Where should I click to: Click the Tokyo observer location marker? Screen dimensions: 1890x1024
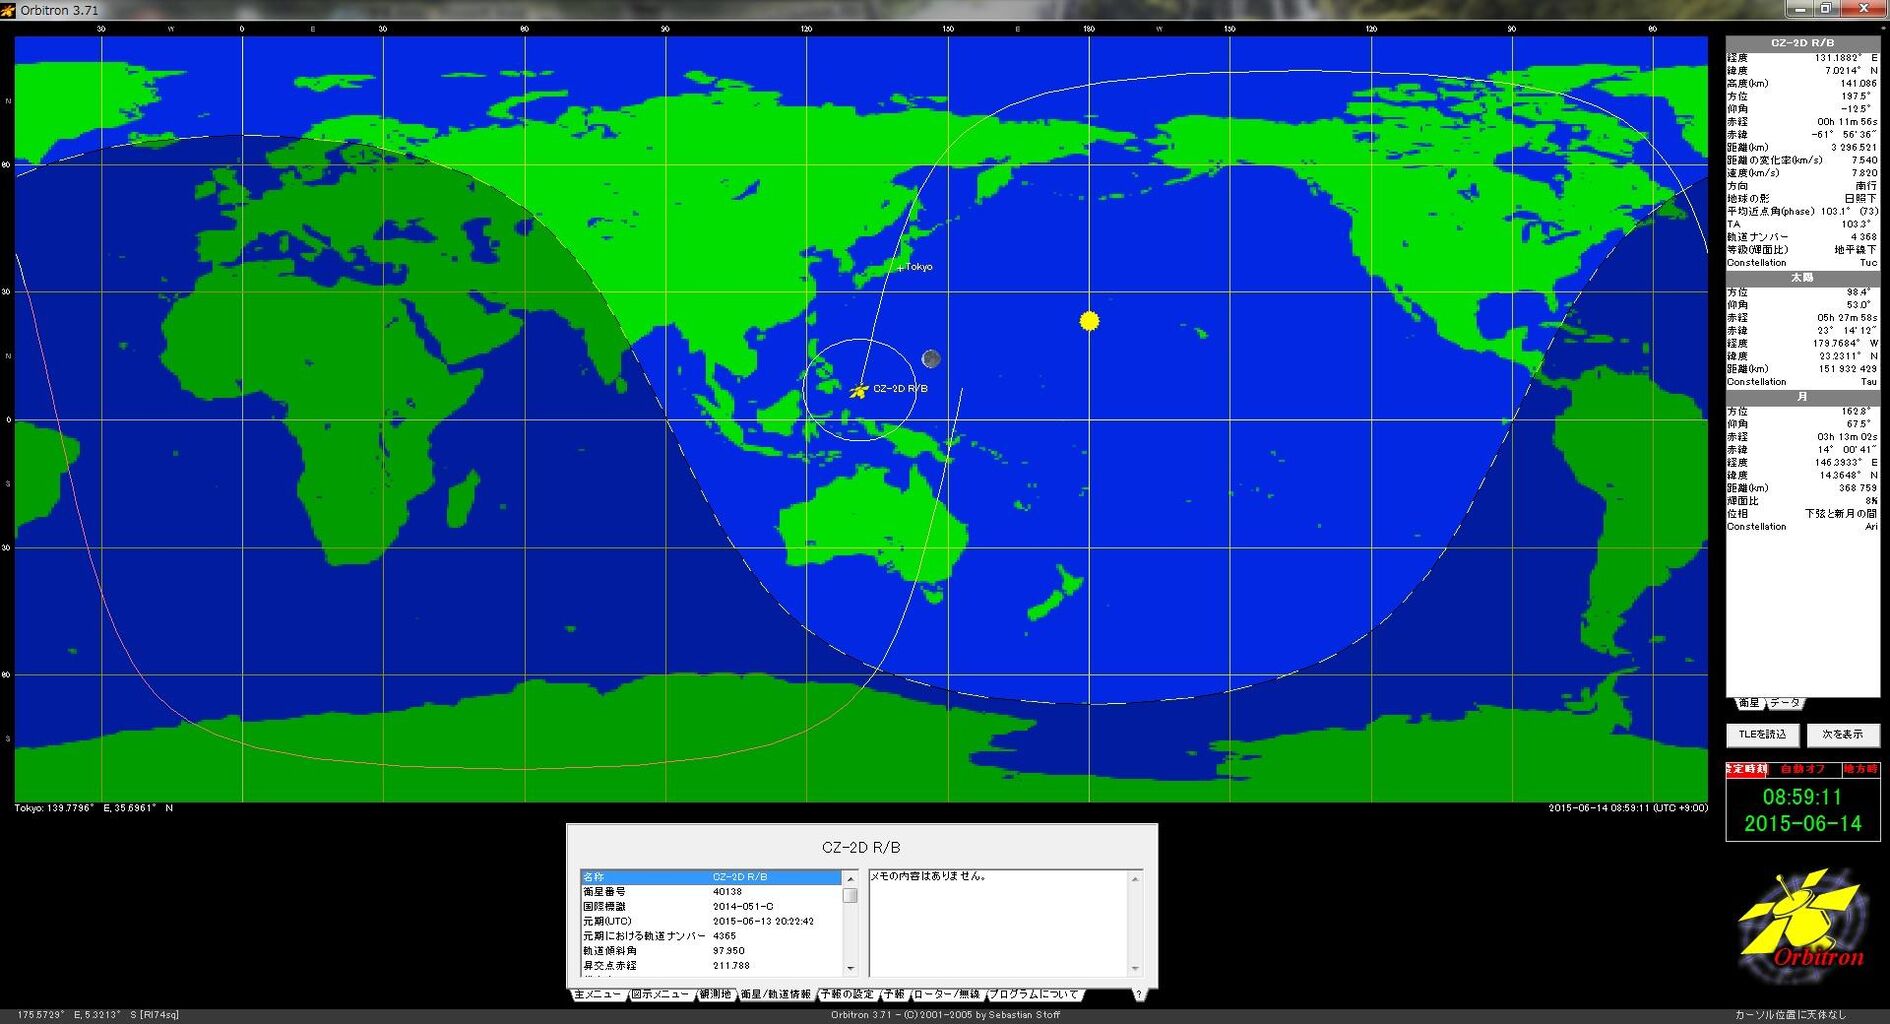pos(900,268)
